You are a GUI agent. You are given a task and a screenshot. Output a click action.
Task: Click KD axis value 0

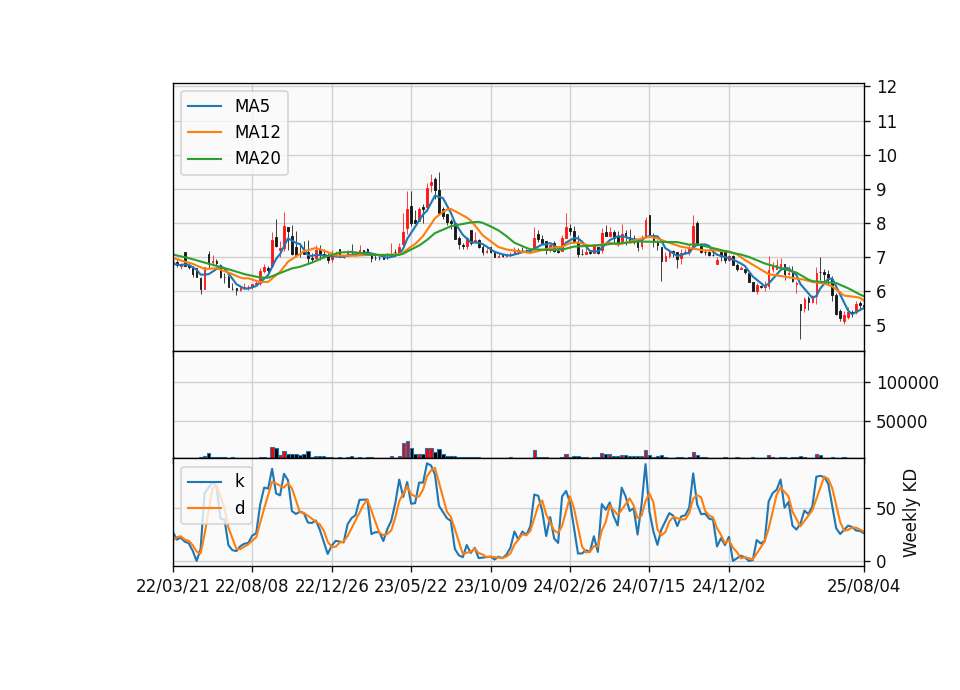[882, 561]
